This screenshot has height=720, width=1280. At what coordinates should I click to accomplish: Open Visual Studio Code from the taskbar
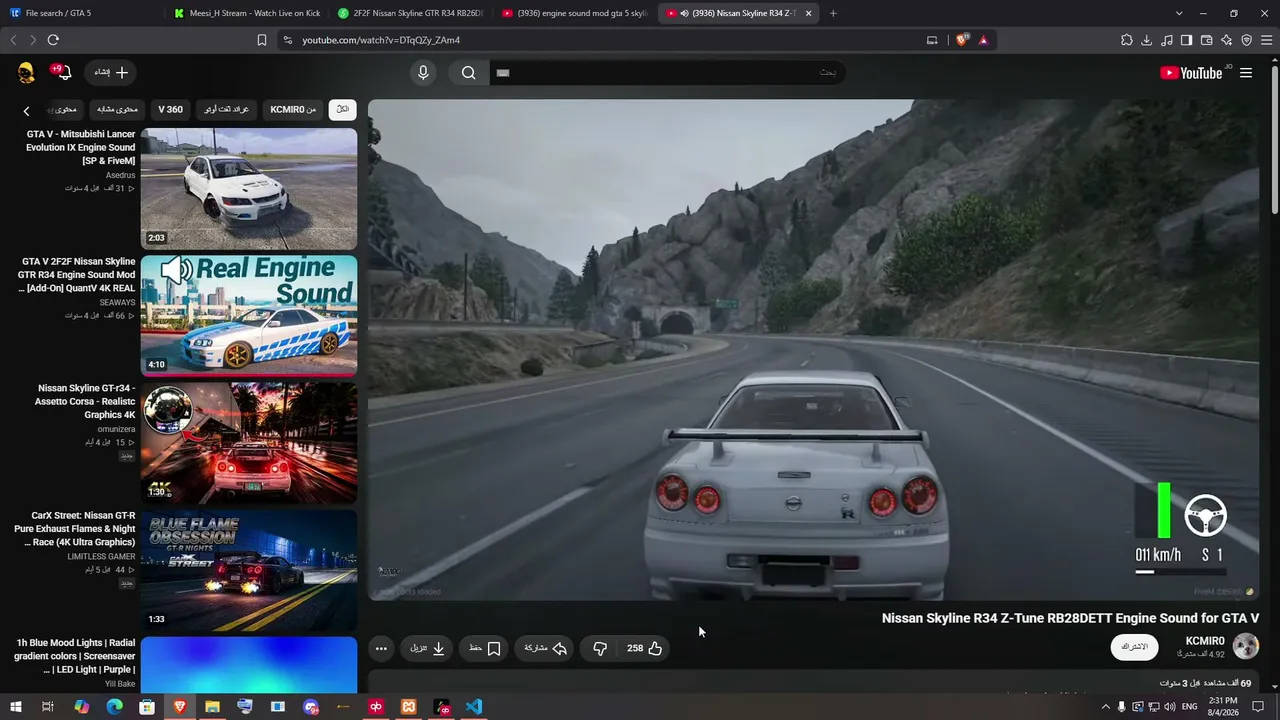coord(474,707)
